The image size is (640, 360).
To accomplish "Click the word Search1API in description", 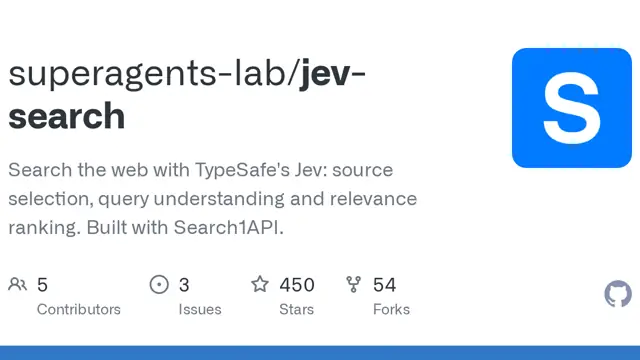I will click(x=228, y=228).
